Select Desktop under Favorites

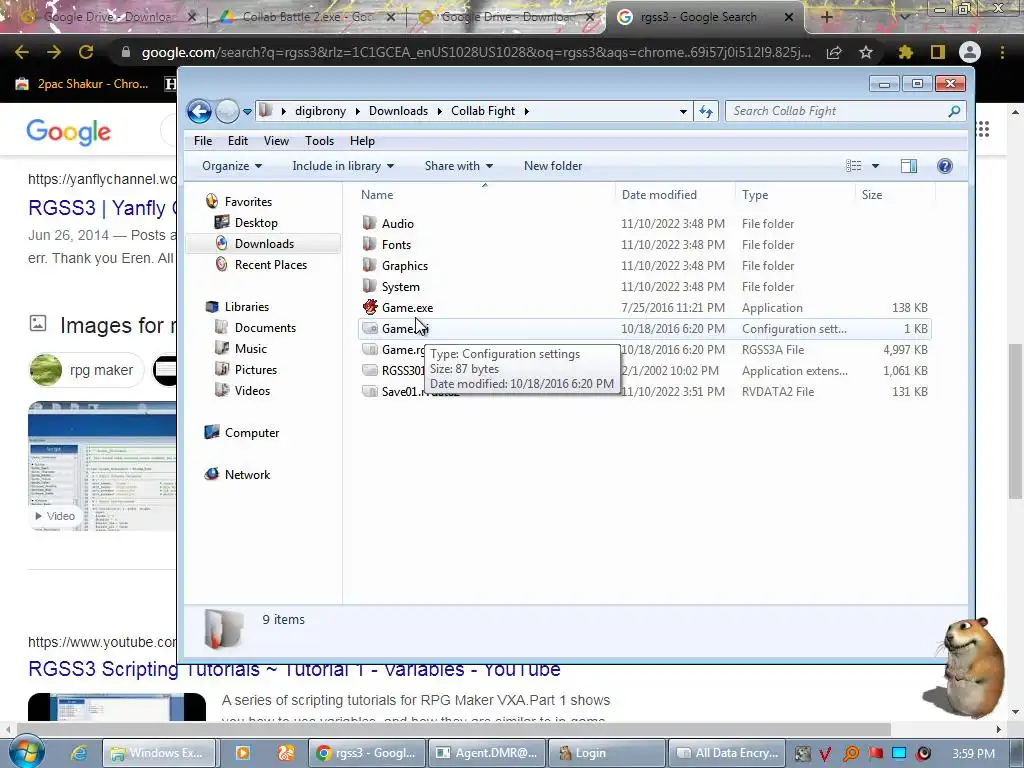tap(256, 223)
